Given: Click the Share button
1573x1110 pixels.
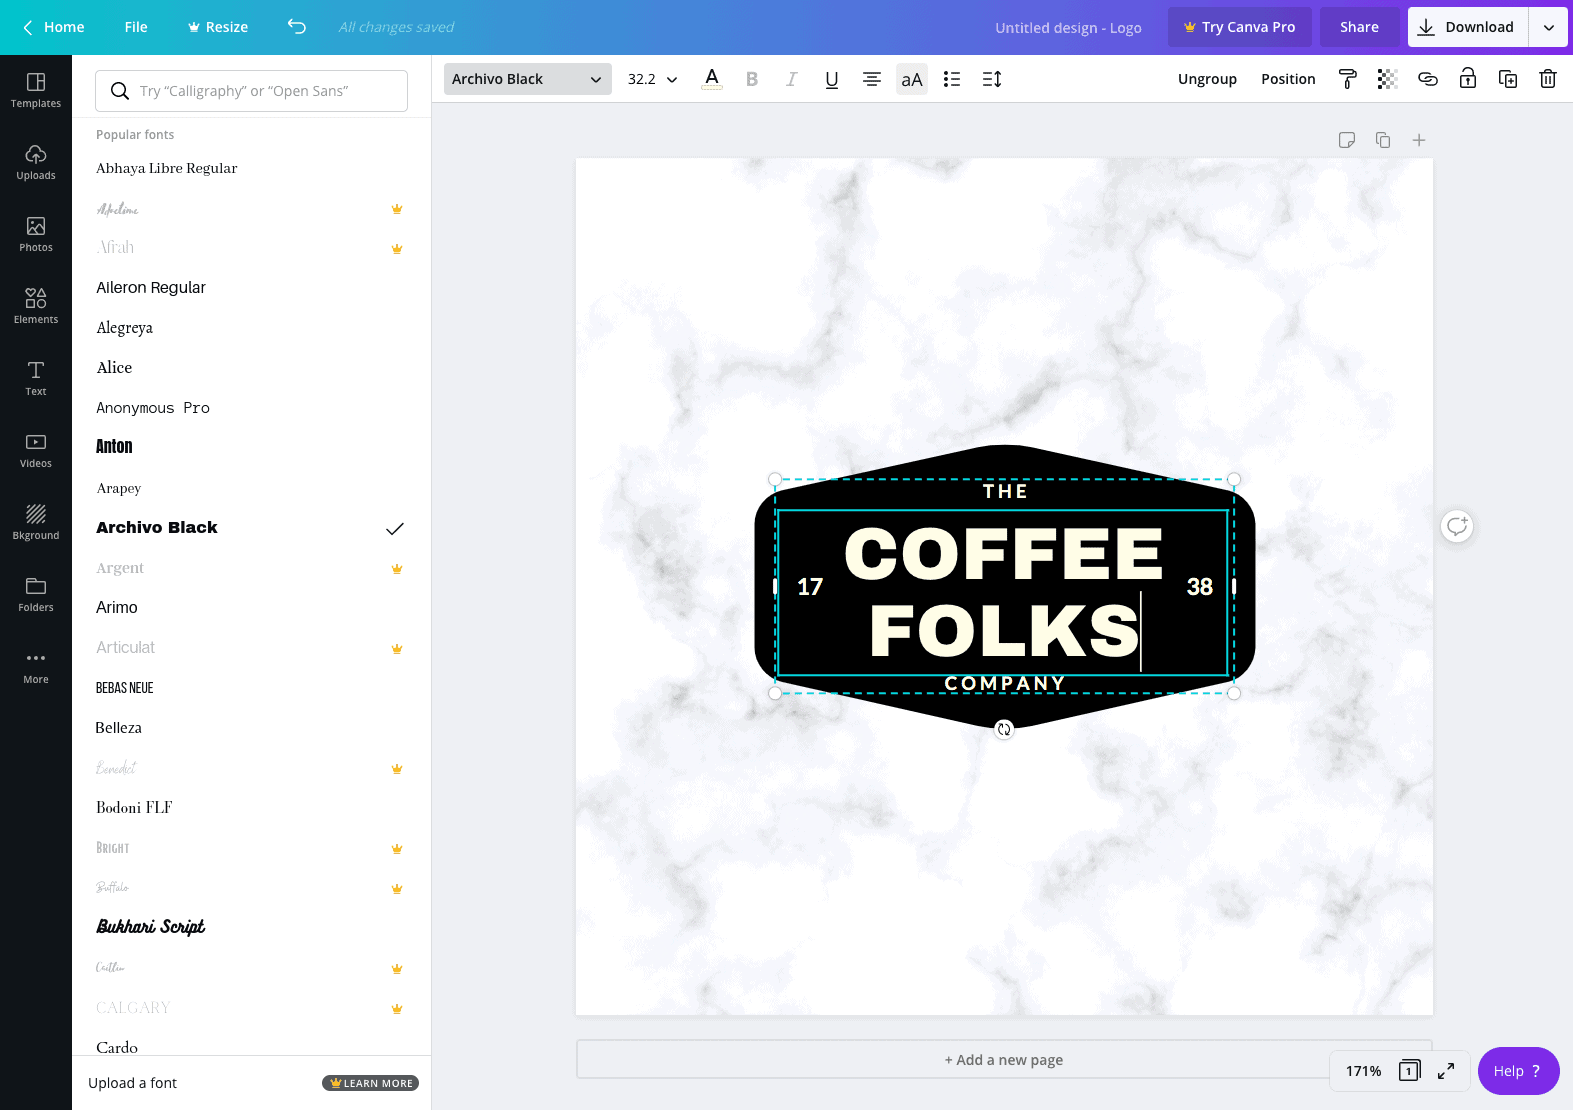Looking at the screenshot, I should click(1358, 27).
